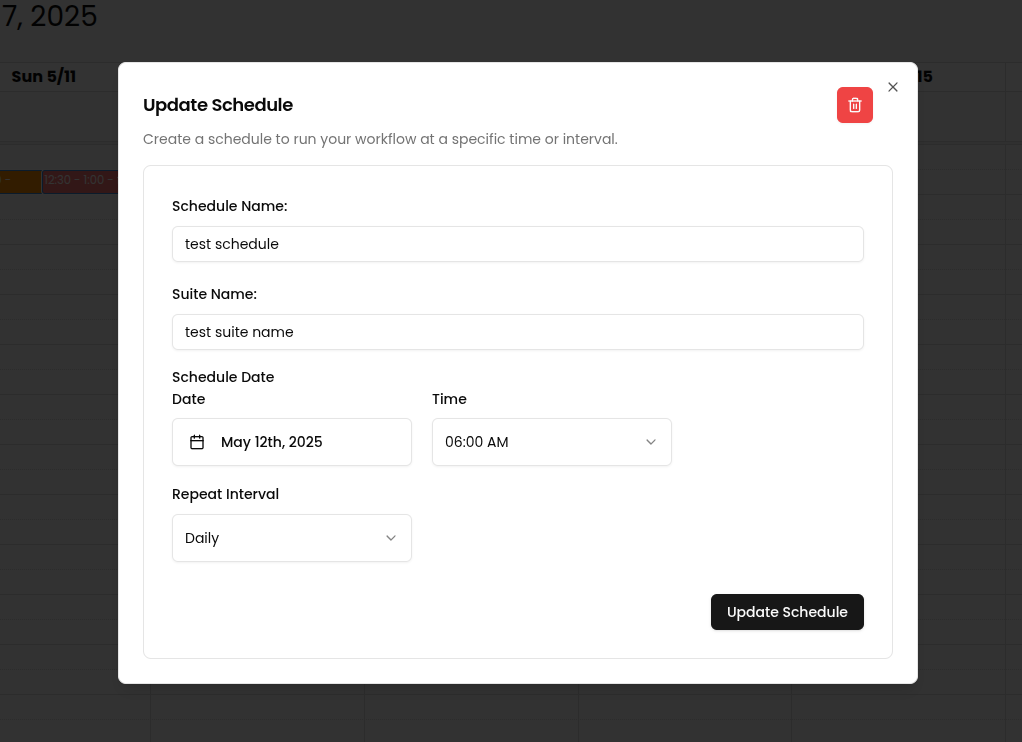
Task: Click the calendar icon in Date field
Action: (x=197, y=442)
